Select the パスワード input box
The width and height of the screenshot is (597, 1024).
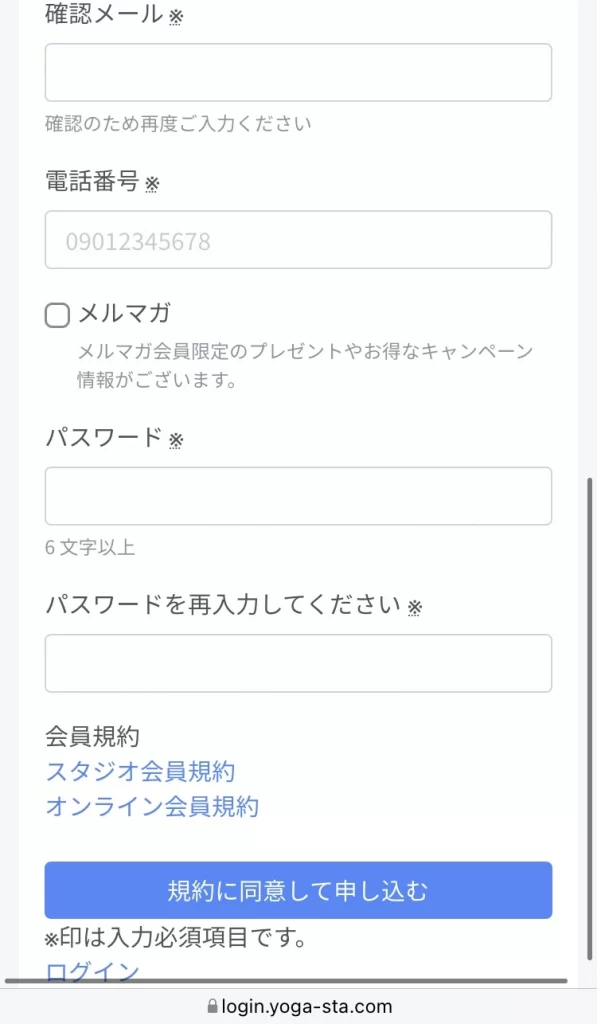(x=298, y=496)
